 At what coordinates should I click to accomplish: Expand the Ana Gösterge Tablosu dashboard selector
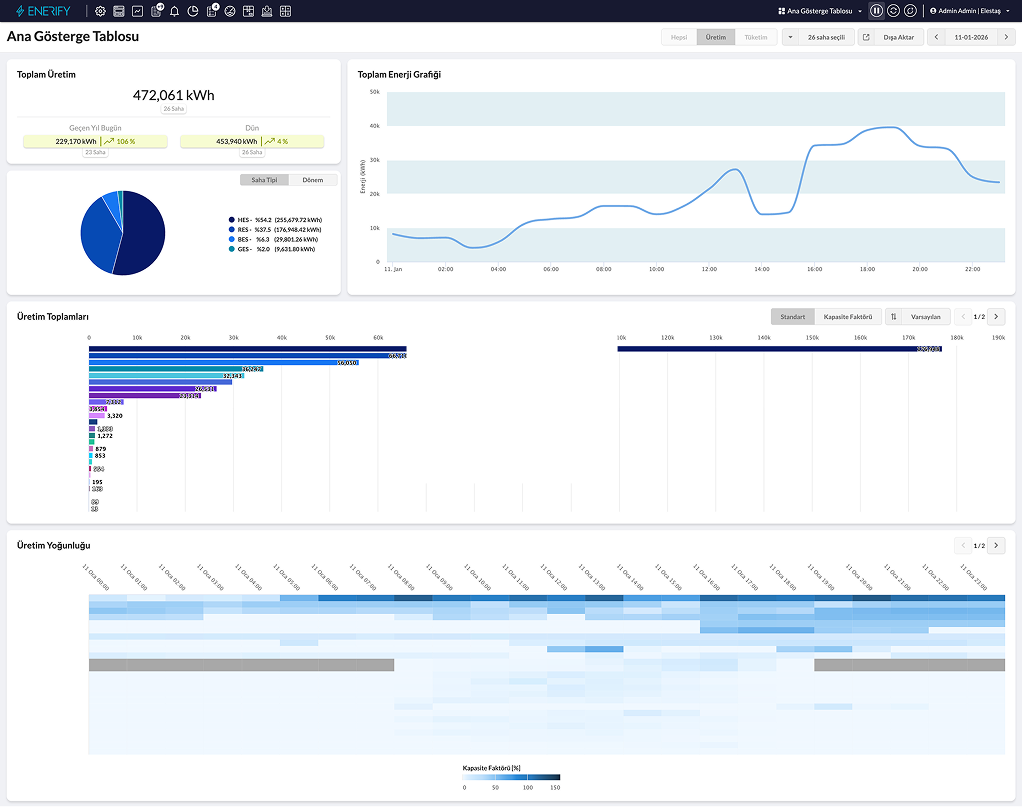click(820, 11)
